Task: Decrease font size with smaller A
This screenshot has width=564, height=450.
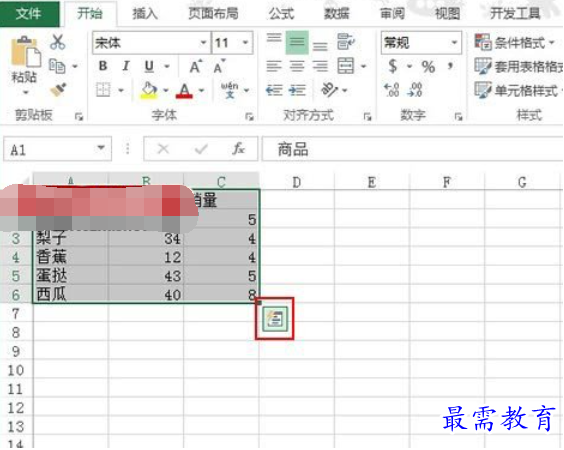Action: pos(219,66)
